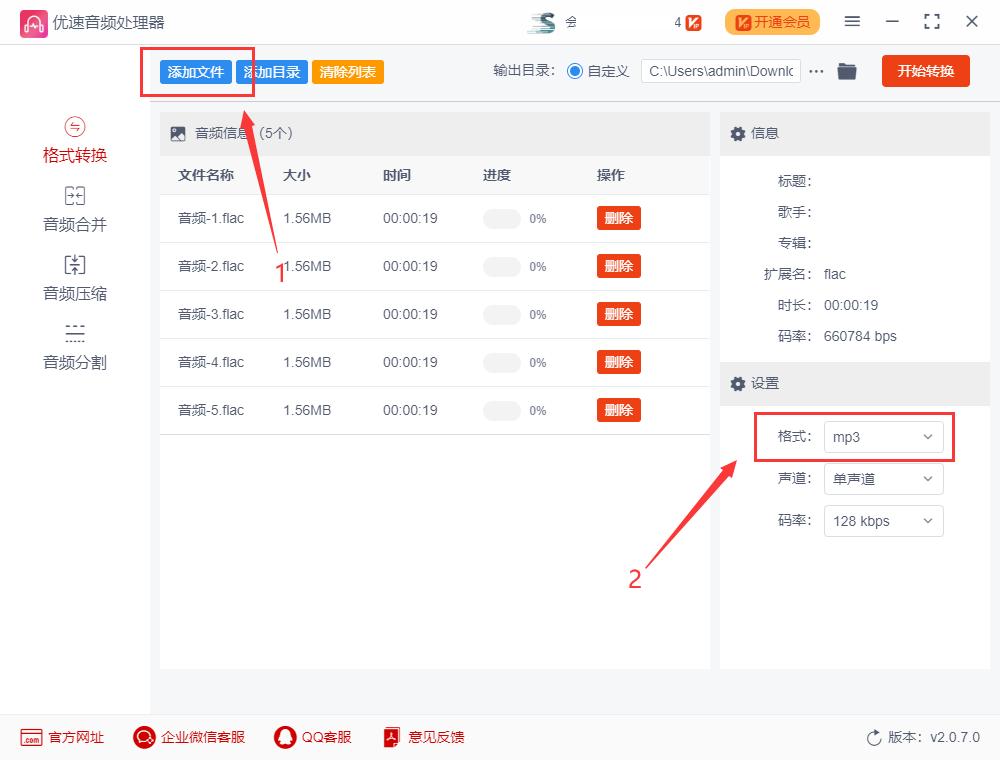Image resolution: width=1000 pixels, height=760 pixels.
Task: Open the 码率 bitrate dropdown showing 128 kbps
Action: coord(882,521)
